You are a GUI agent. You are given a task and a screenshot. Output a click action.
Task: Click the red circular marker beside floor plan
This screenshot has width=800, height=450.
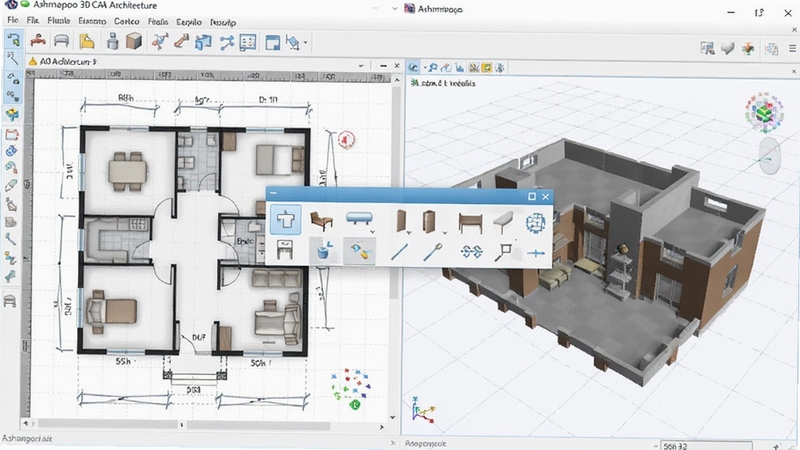click(x=346, y=139)
